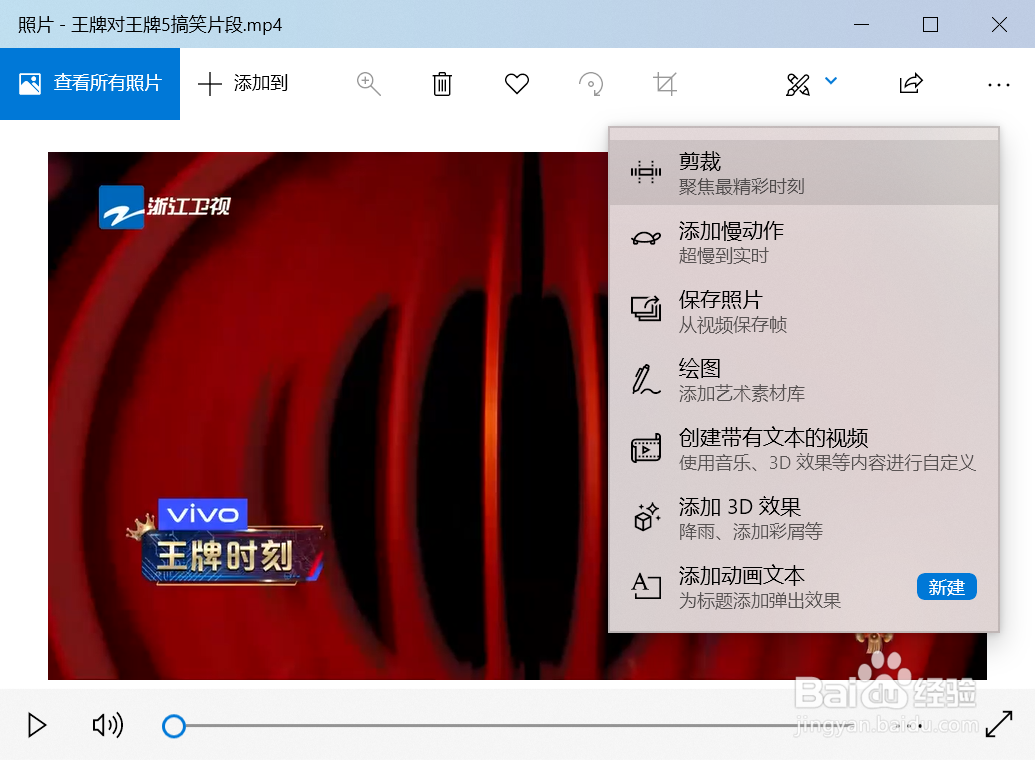Image resolution: width=1035 pixels, height=760 pixels.
Task: Click the video-with-text film icon
Action: pos(646,449)
